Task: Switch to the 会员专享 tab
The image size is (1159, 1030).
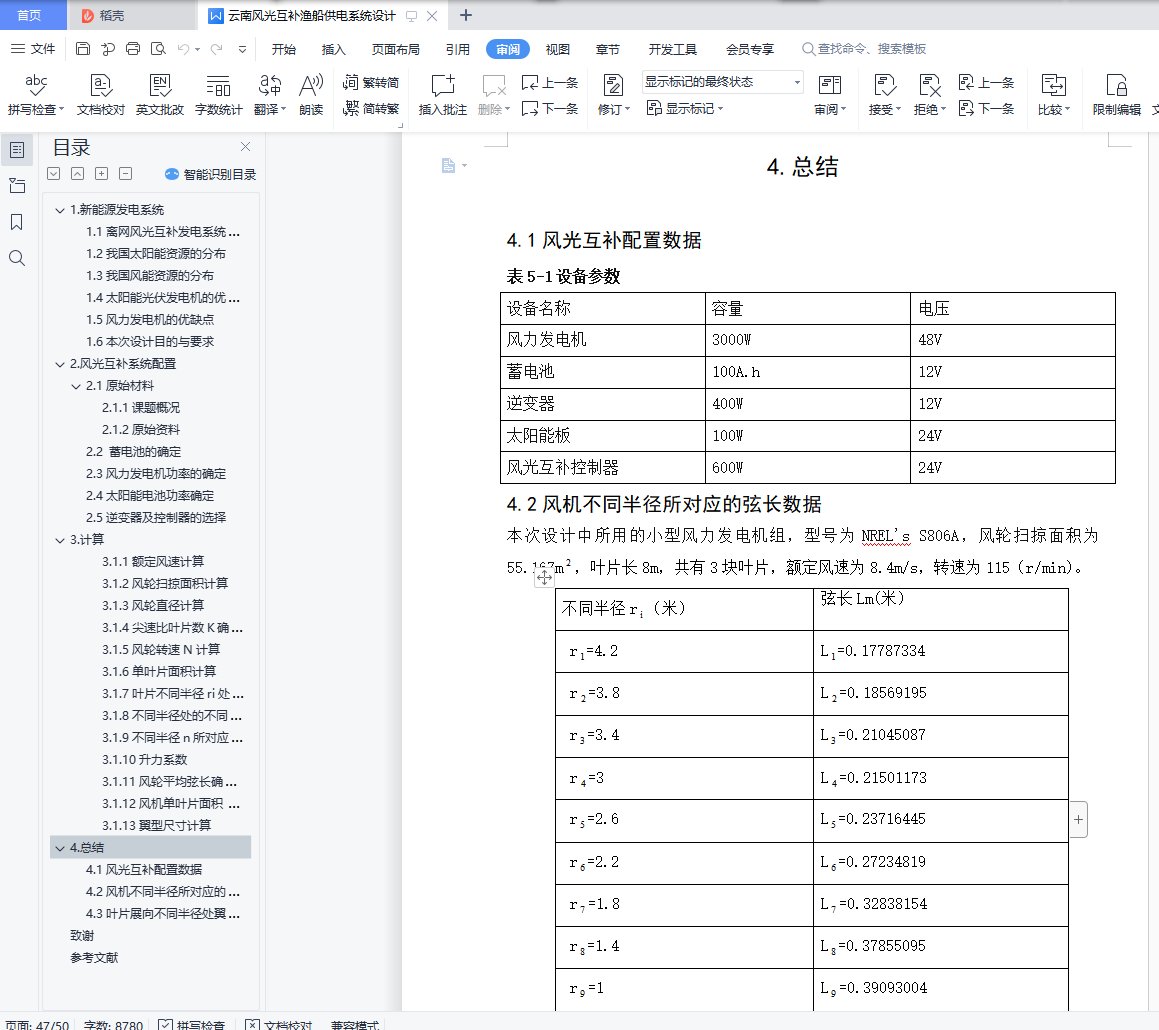Action: coord(750,50)
